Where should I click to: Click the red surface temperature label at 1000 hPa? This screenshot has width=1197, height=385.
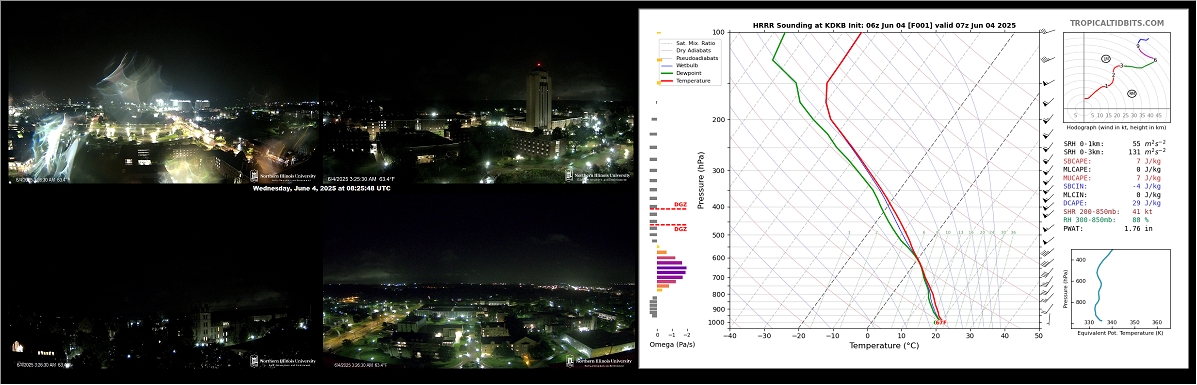pos(940,322)
